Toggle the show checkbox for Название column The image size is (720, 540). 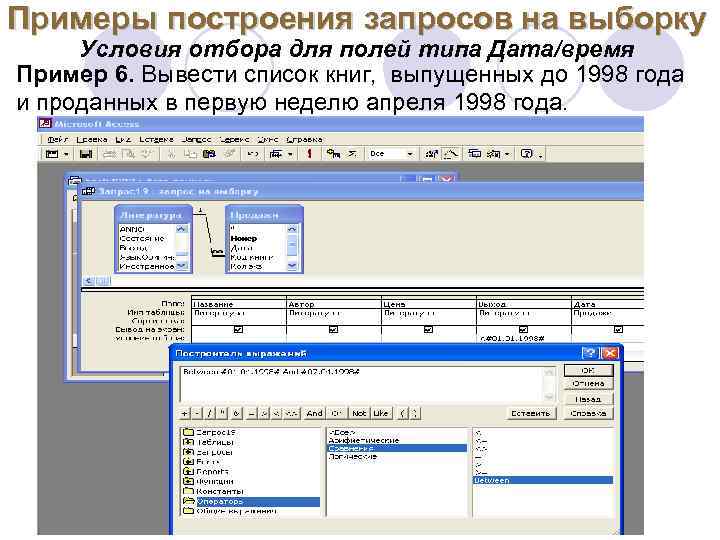[238, 330]
